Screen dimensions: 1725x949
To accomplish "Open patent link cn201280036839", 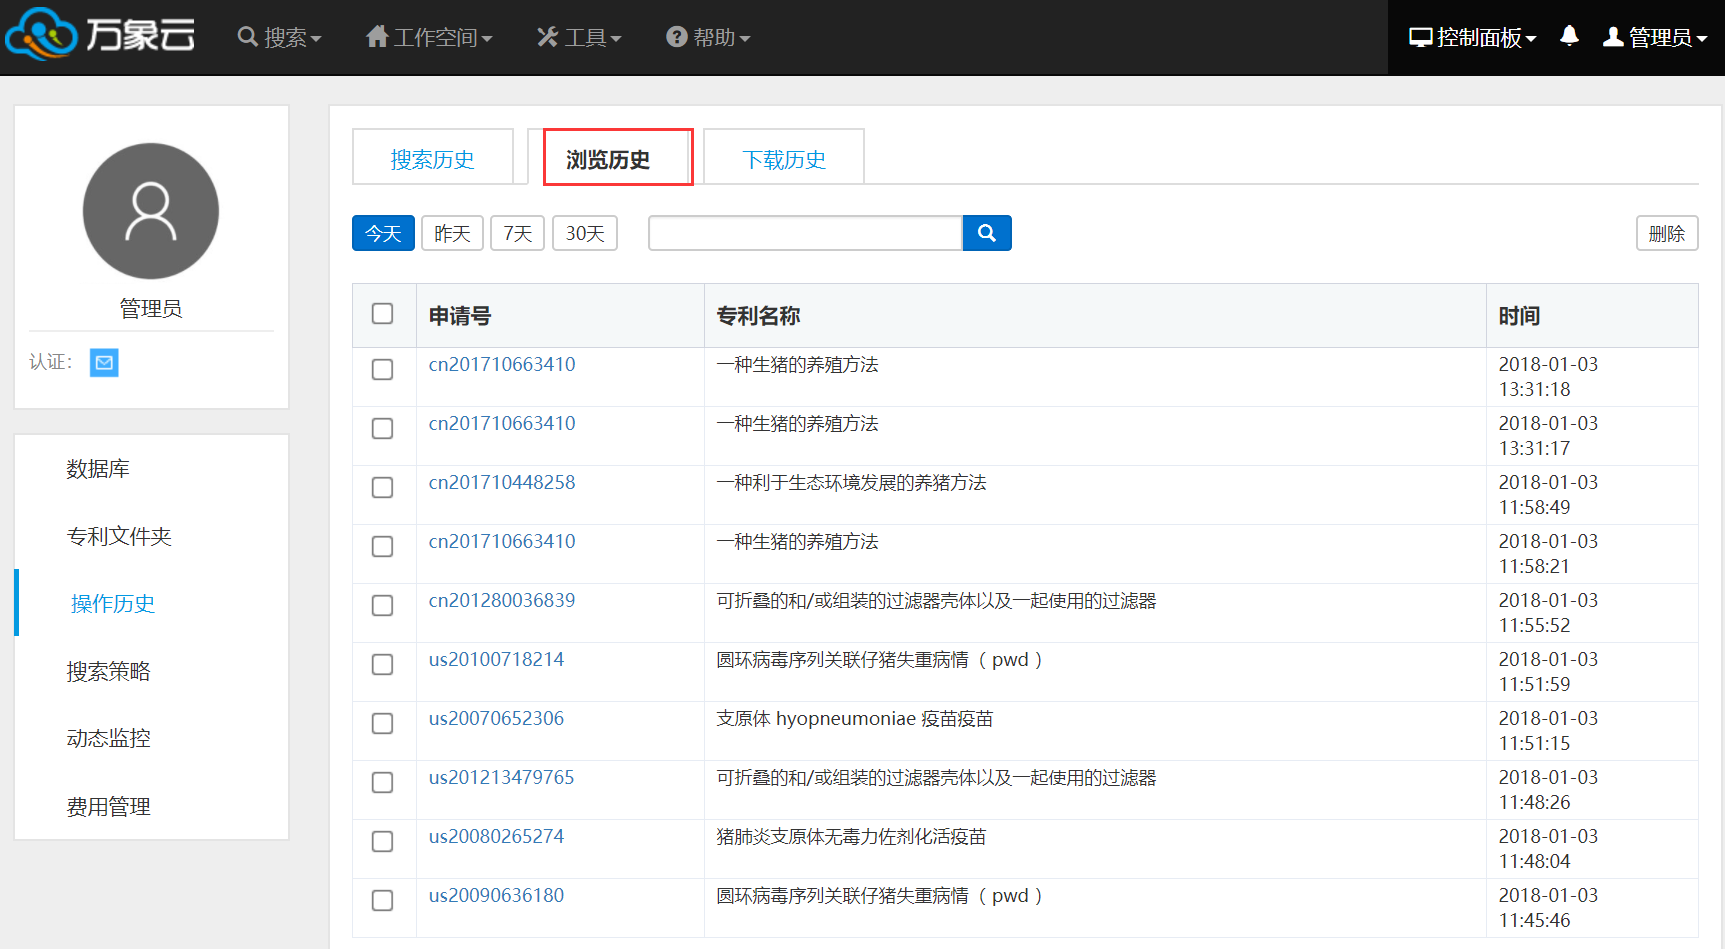I will [502, 600].
